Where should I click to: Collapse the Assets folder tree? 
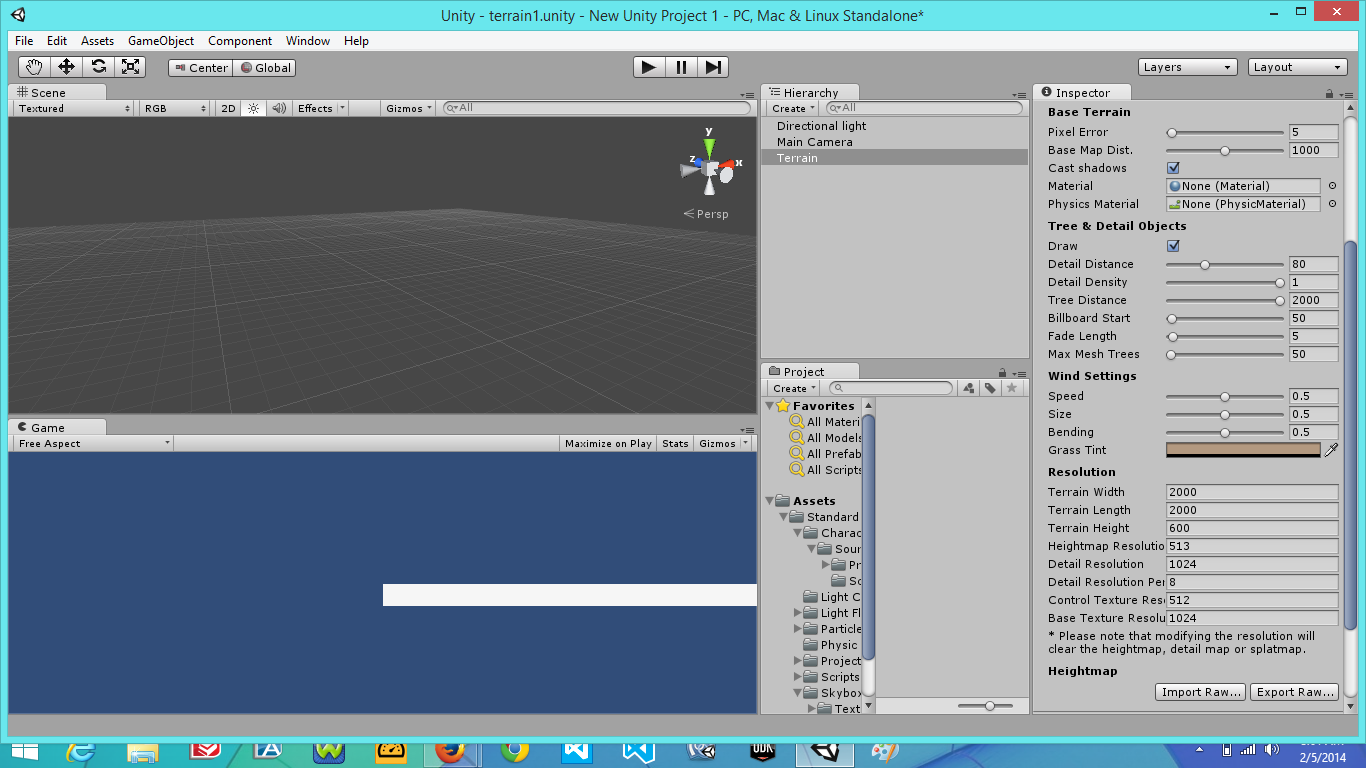coord(769,501)
